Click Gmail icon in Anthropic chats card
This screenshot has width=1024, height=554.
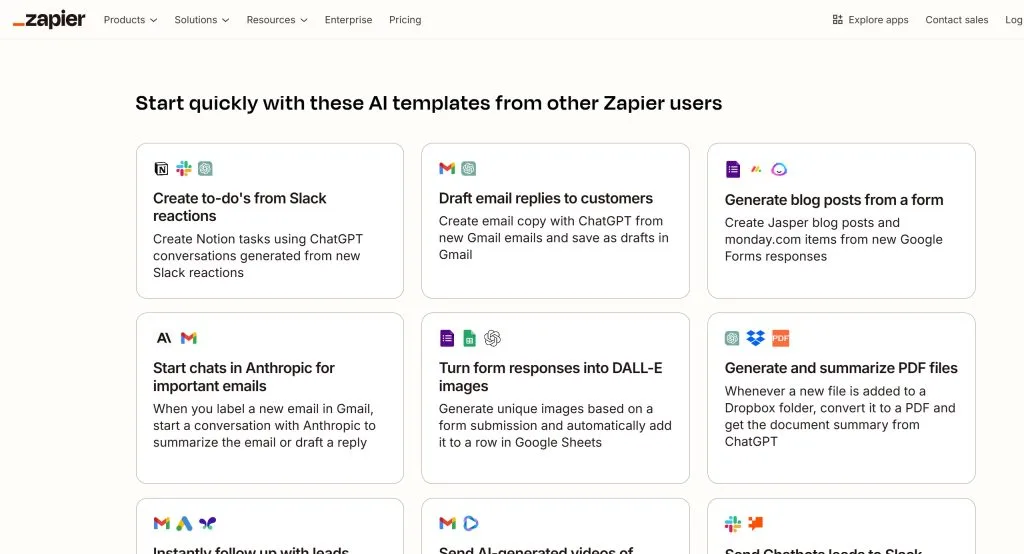pos(189,338)
